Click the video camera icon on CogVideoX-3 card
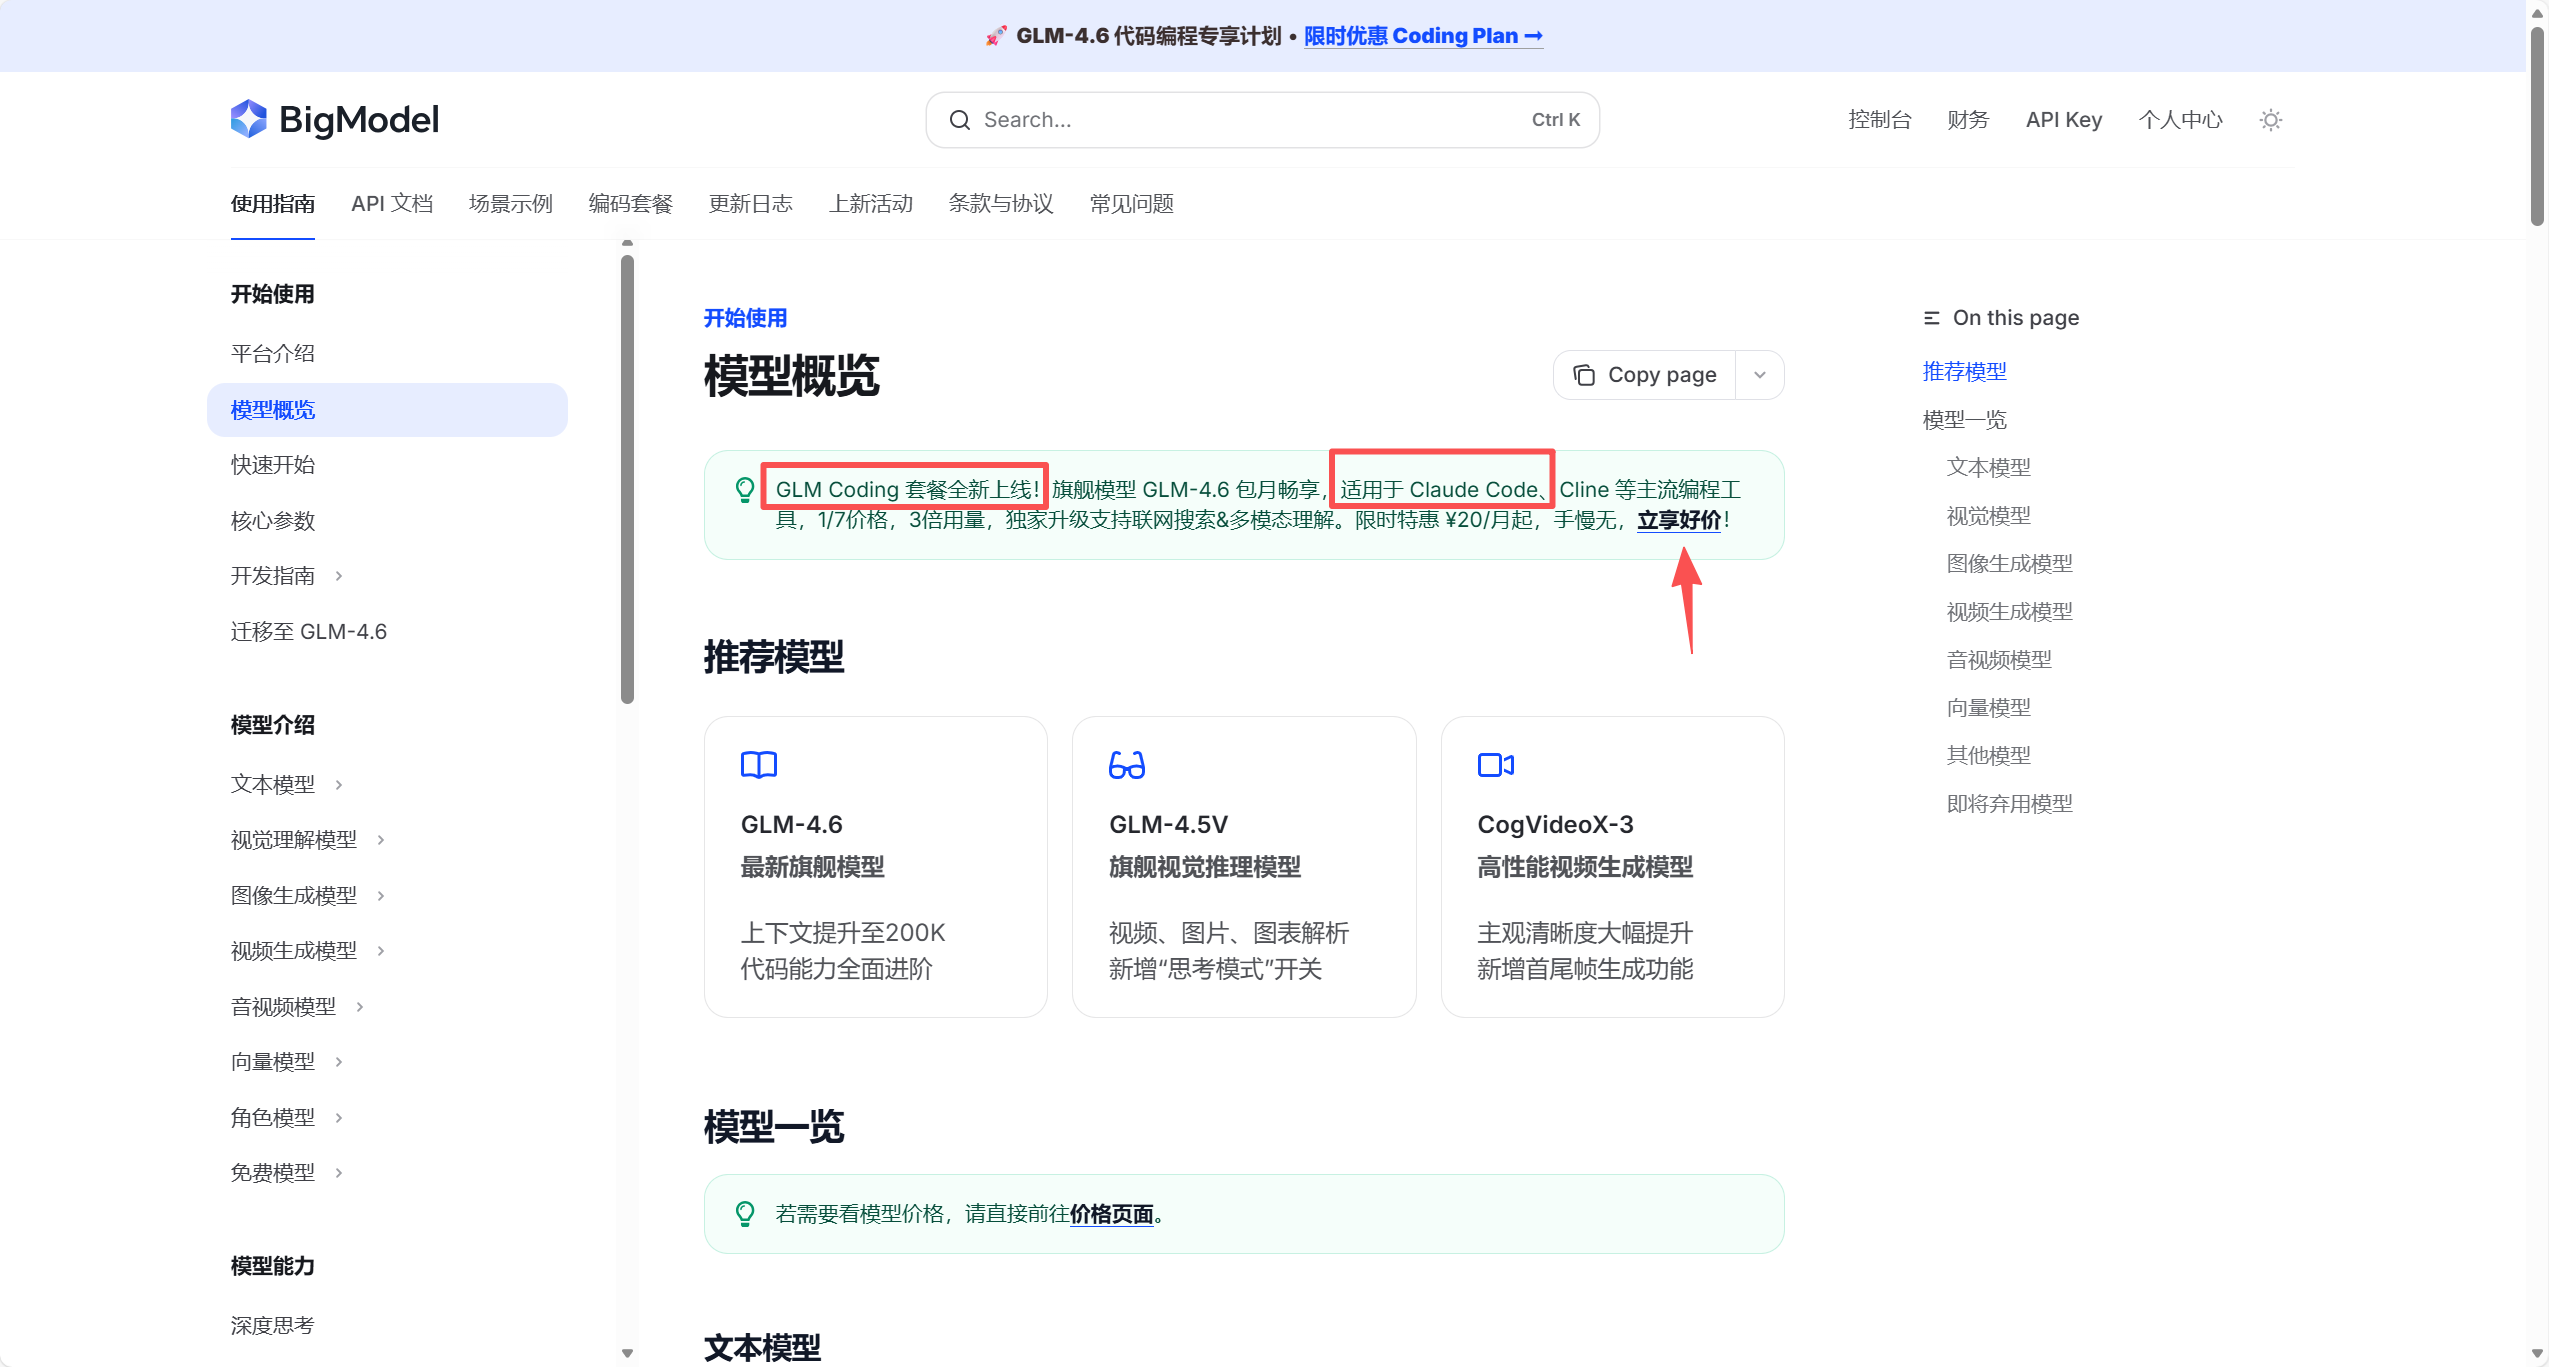The width and height of the screenshot is (2549, 1367). [1495, 765]
